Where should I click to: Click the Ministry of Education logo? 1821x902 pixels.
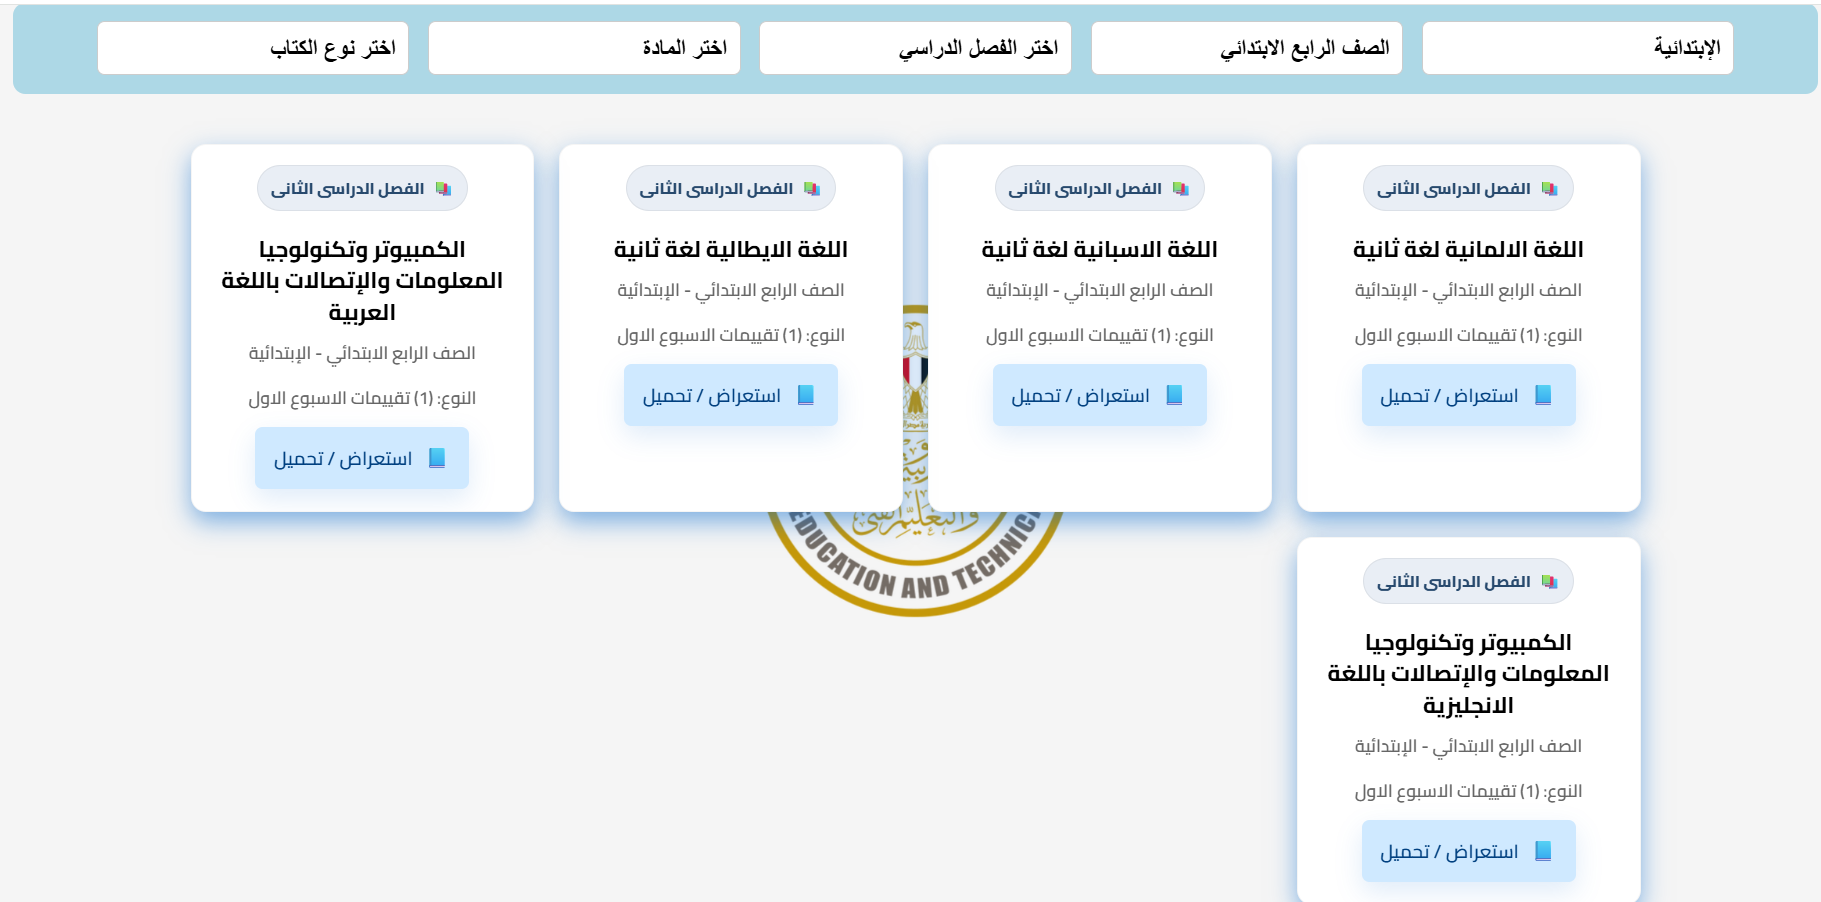(x=915, y=560)
